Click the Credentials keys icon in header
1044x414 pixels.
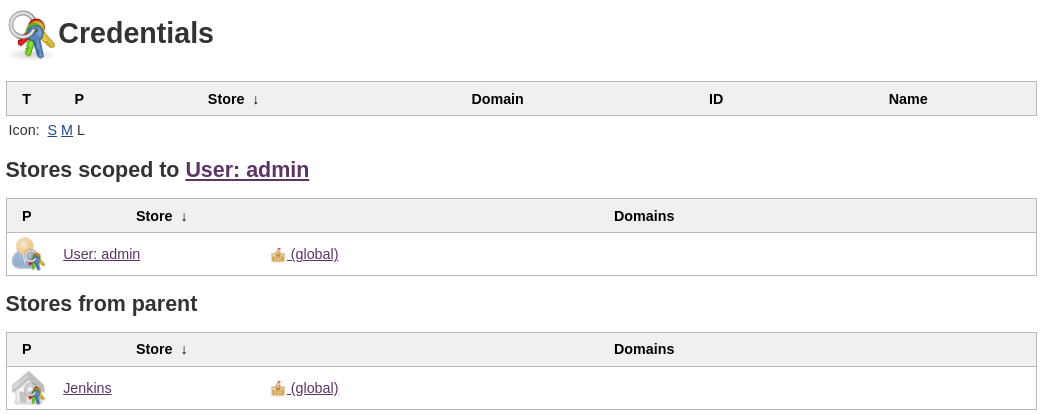click(31, 35)
